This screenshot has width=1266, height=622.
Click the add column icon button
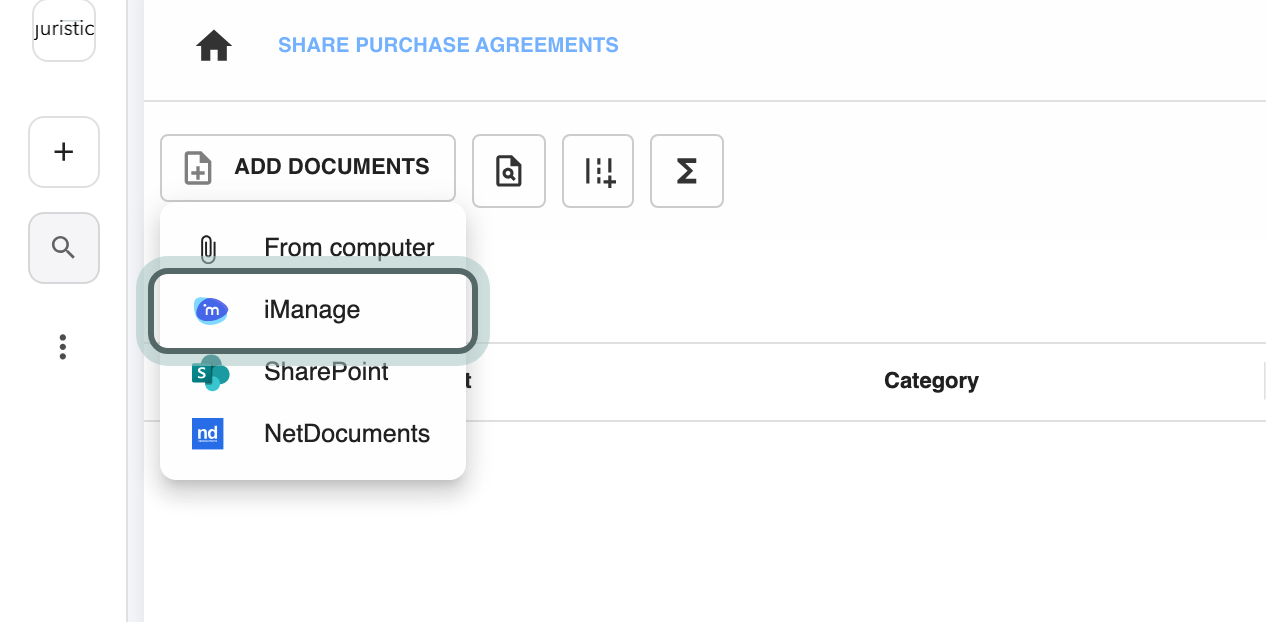coord(598,171)
